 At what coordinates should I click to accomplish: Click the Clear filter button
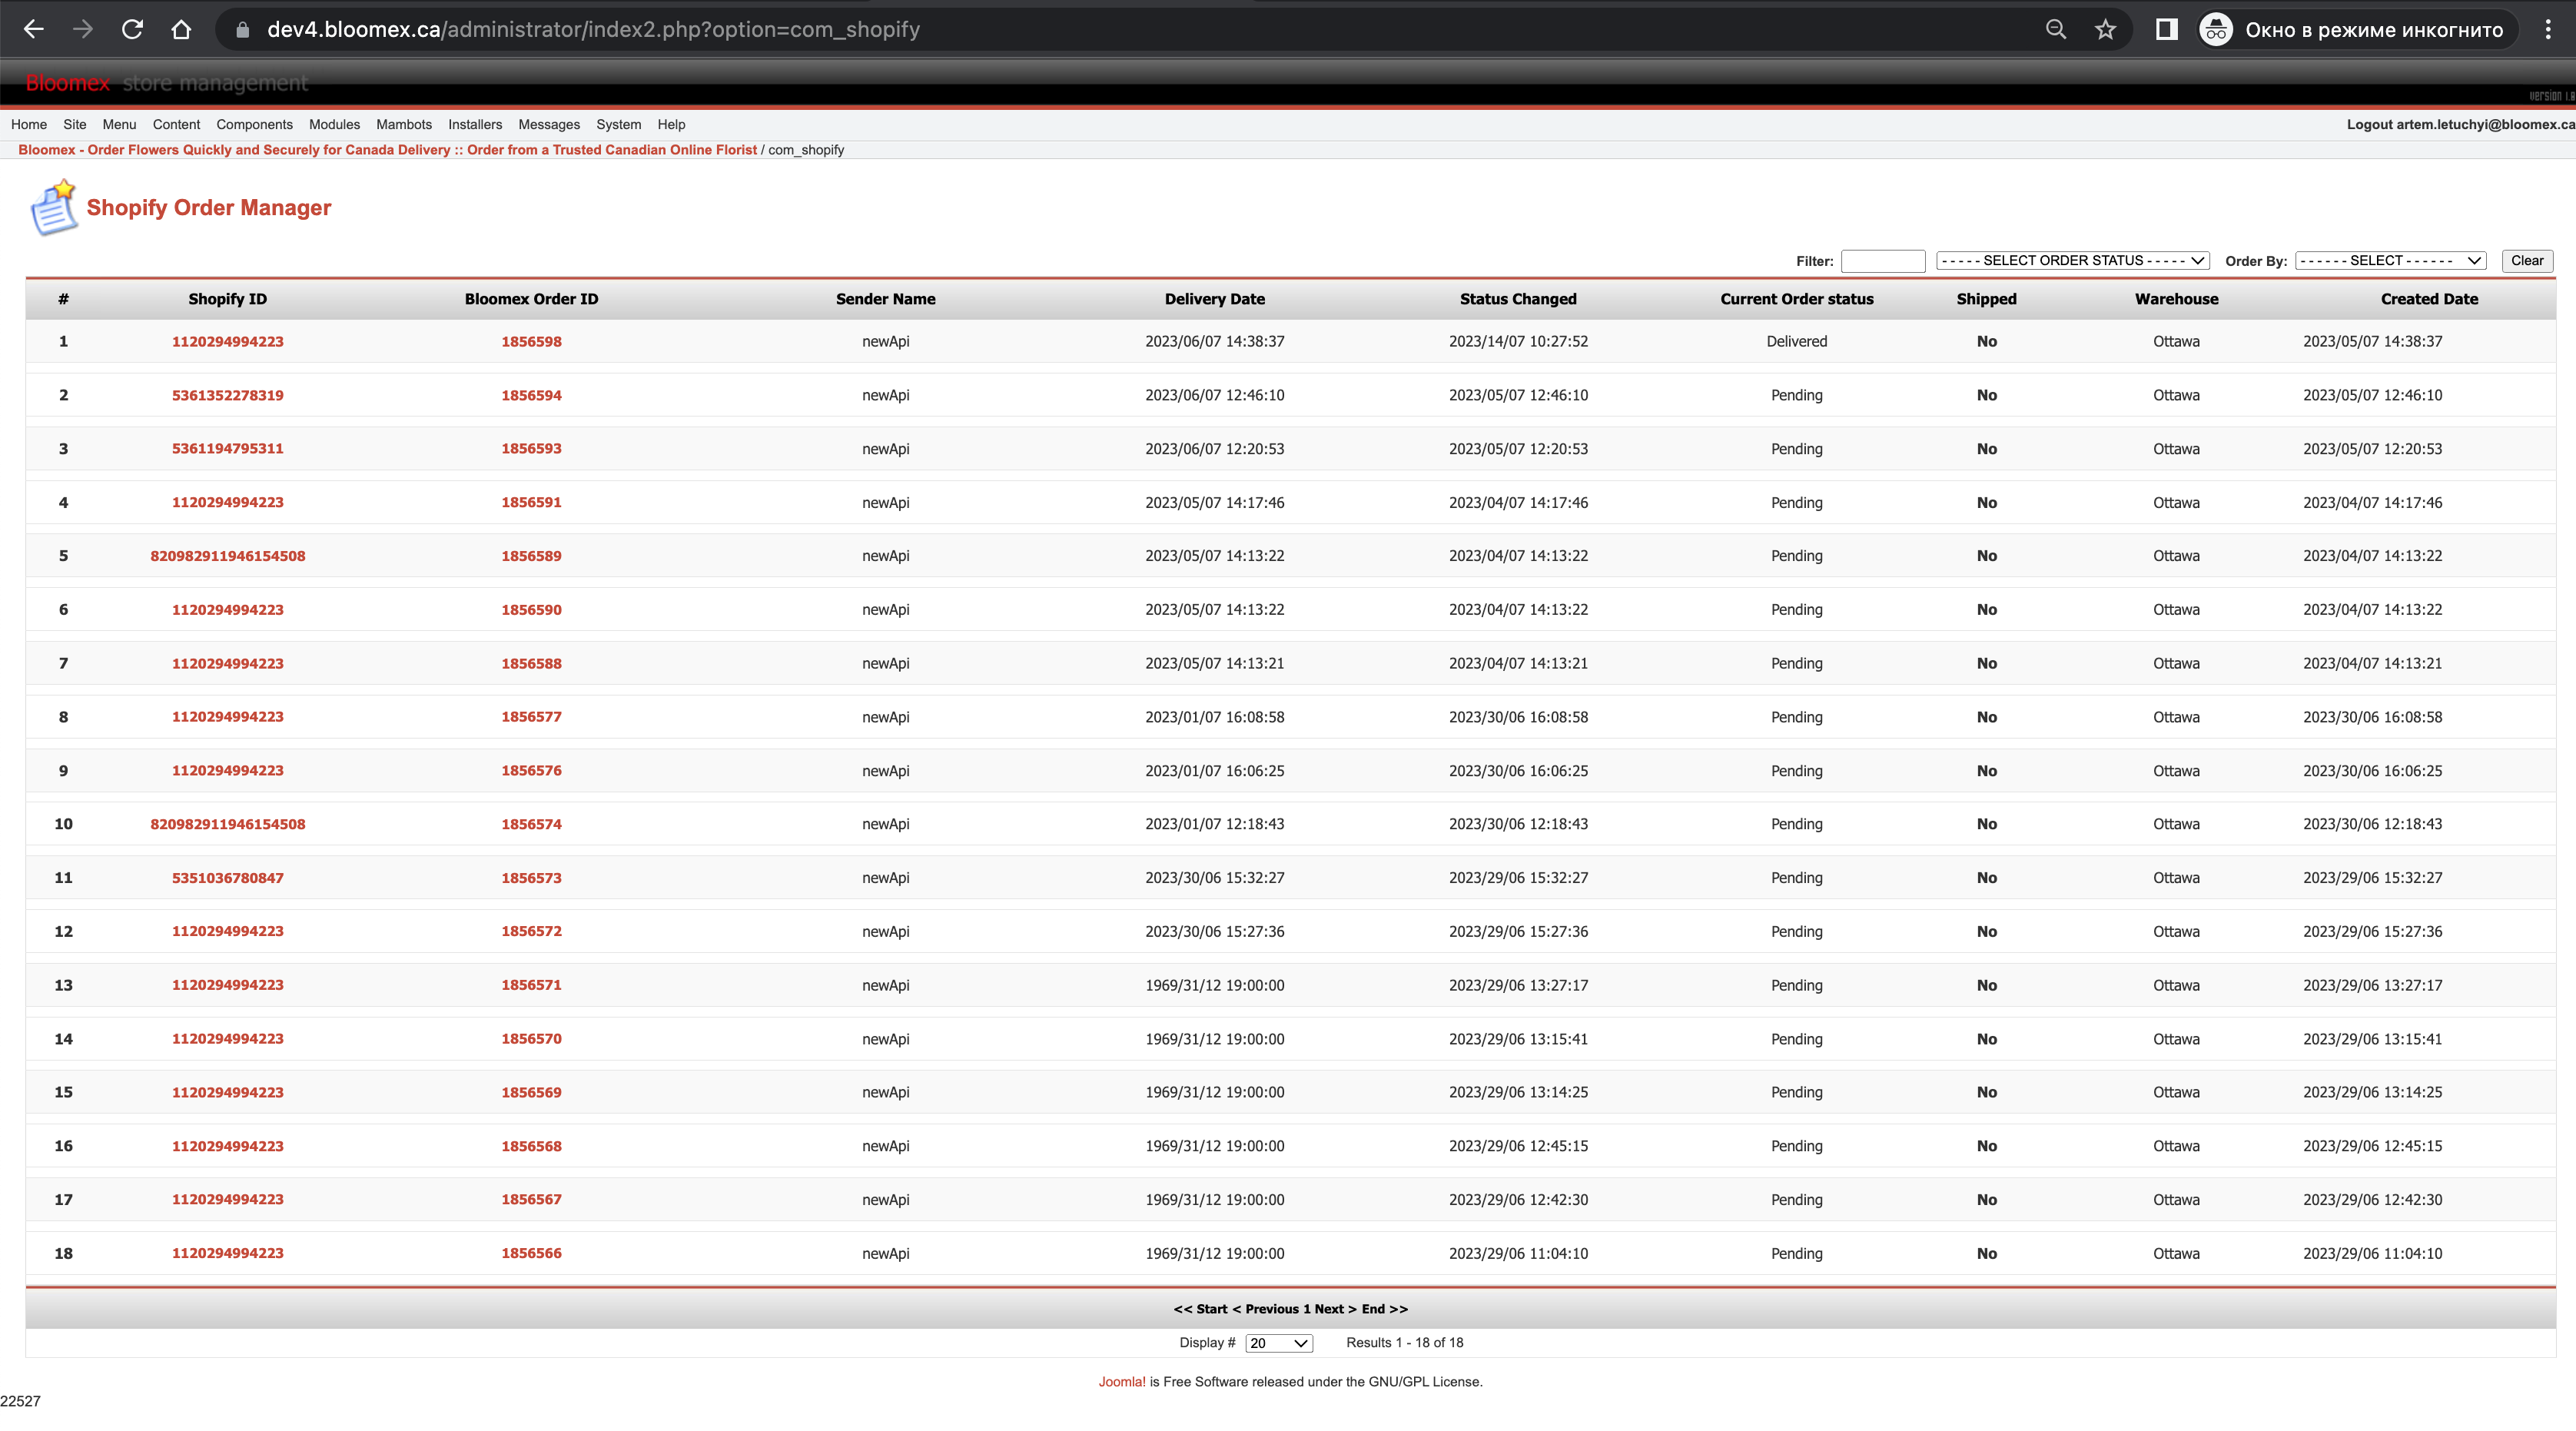pos(2527,261)
